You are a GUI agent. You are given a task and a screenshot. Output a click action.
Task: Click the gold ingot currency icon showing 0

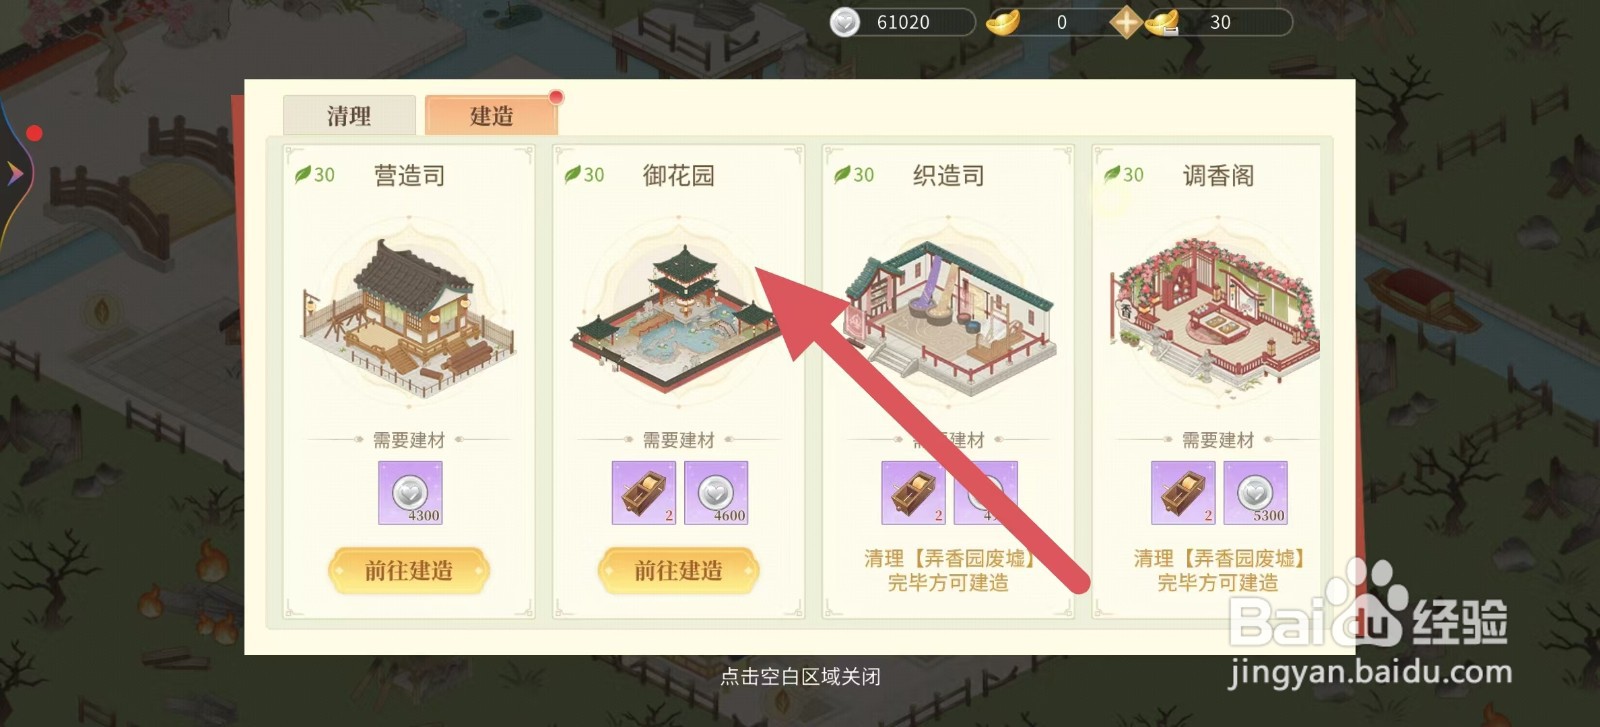tap(1003, 22)
